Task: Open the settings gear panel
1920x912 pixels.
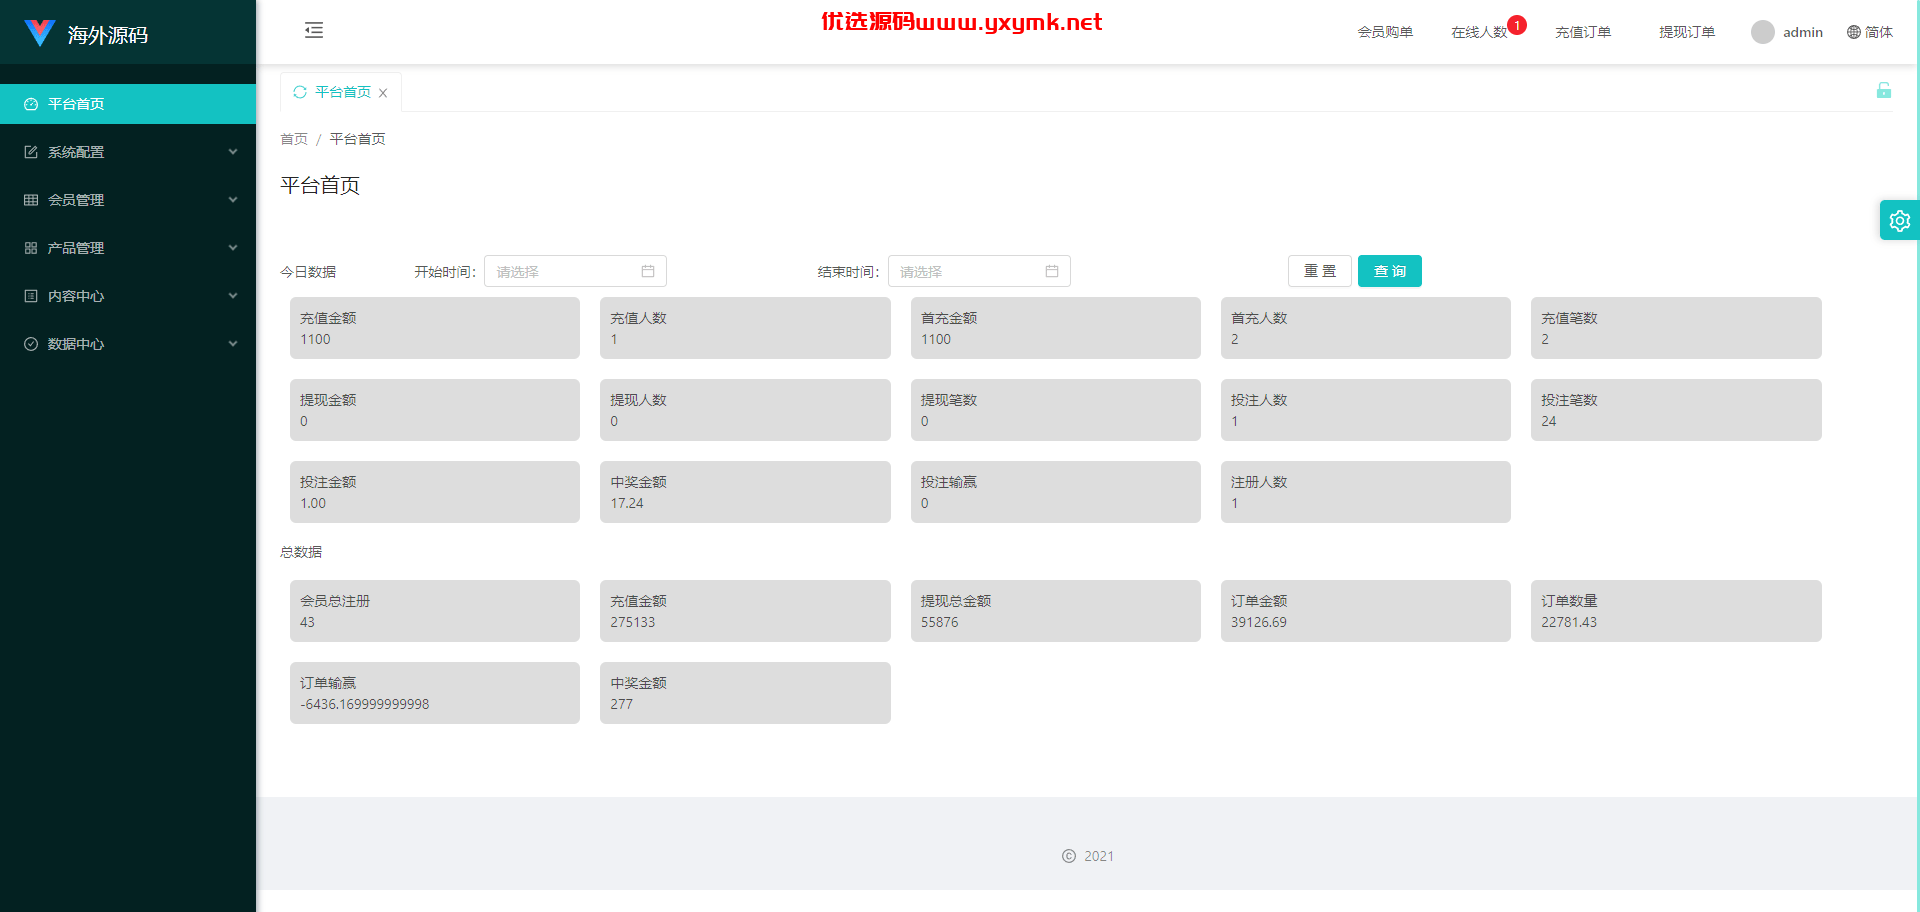Action: (1900, 221)
